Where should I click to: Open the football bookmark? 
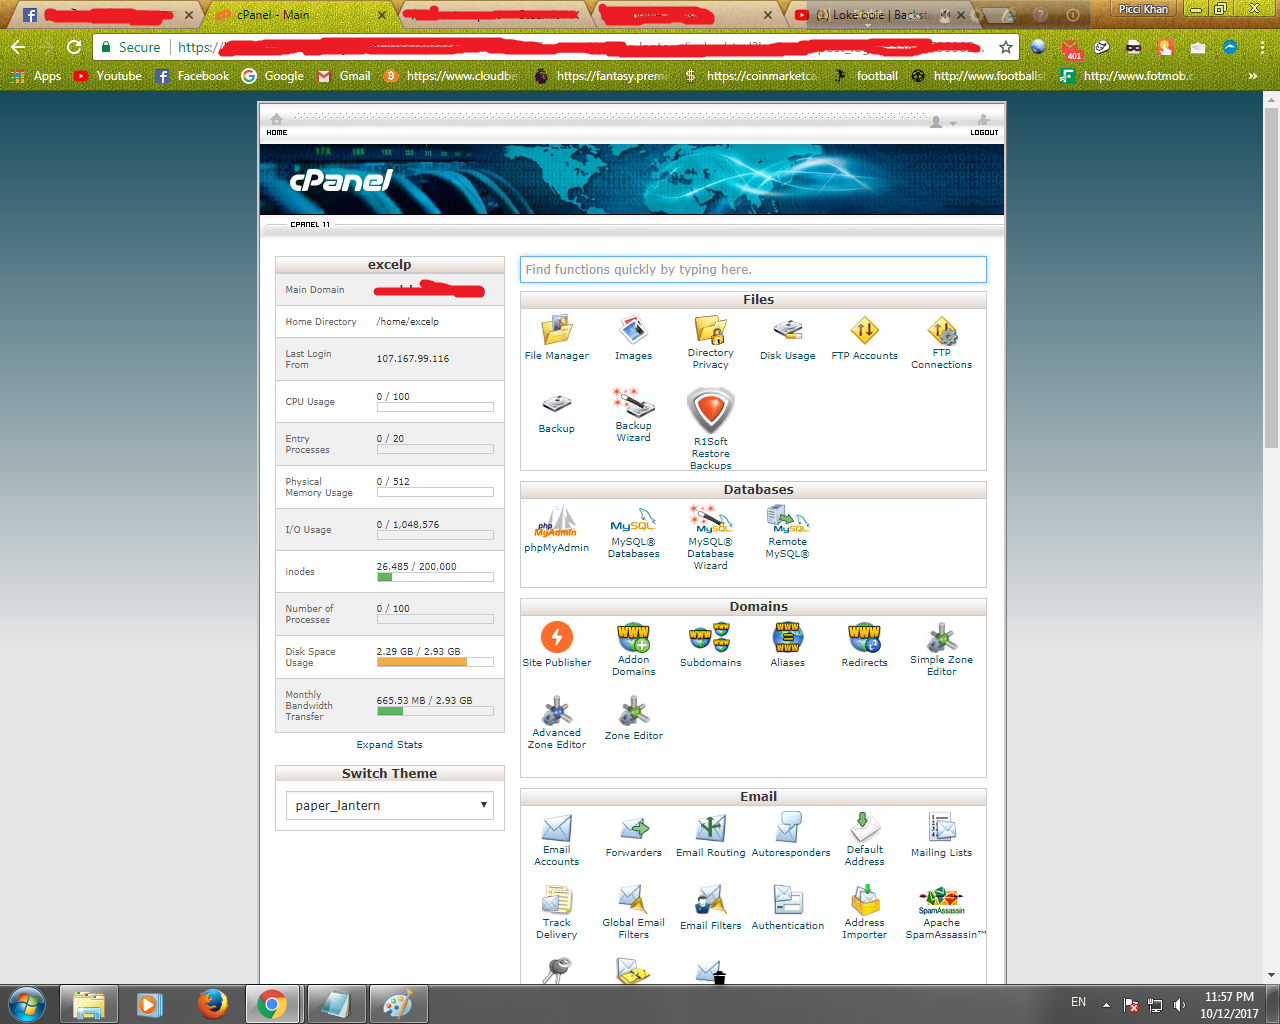tap(865, 76)
